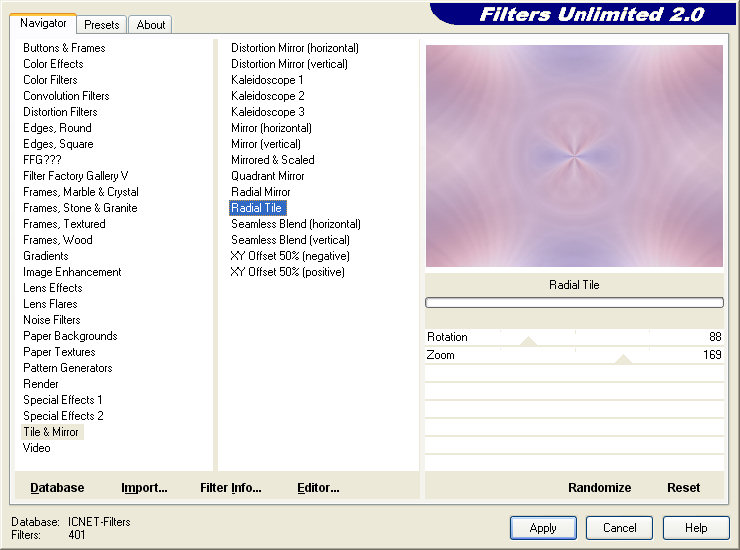
Task: Select the Render category
Action: [41, 384]
